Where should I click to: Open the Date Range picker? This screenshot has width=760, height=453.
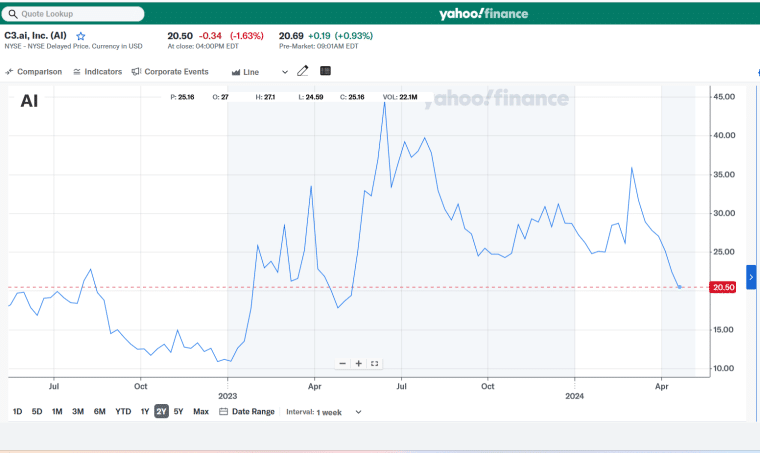tap(247, 411)
